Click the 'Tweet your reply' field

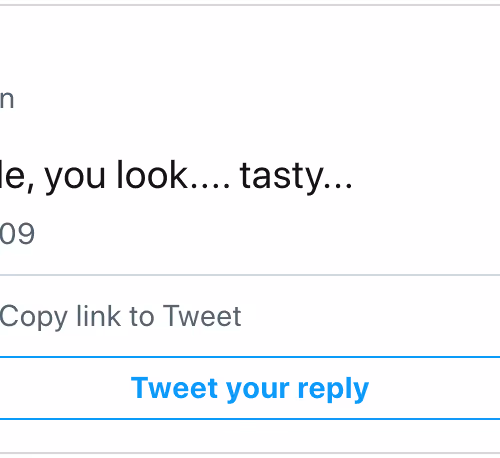pyautogui.click(x=250, y=388)
